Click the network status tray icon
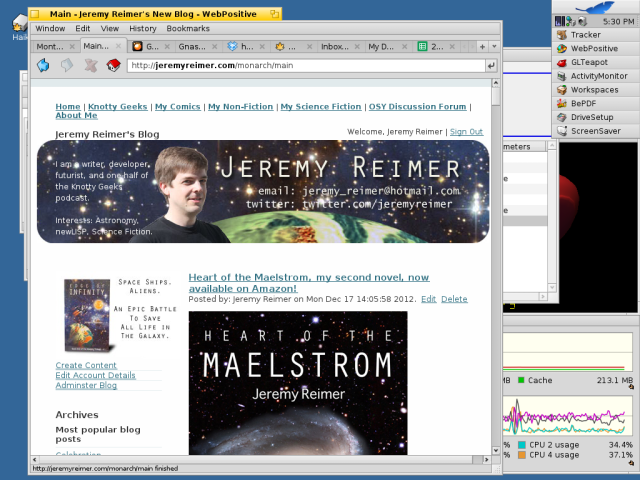 click(x=571, y=21)
